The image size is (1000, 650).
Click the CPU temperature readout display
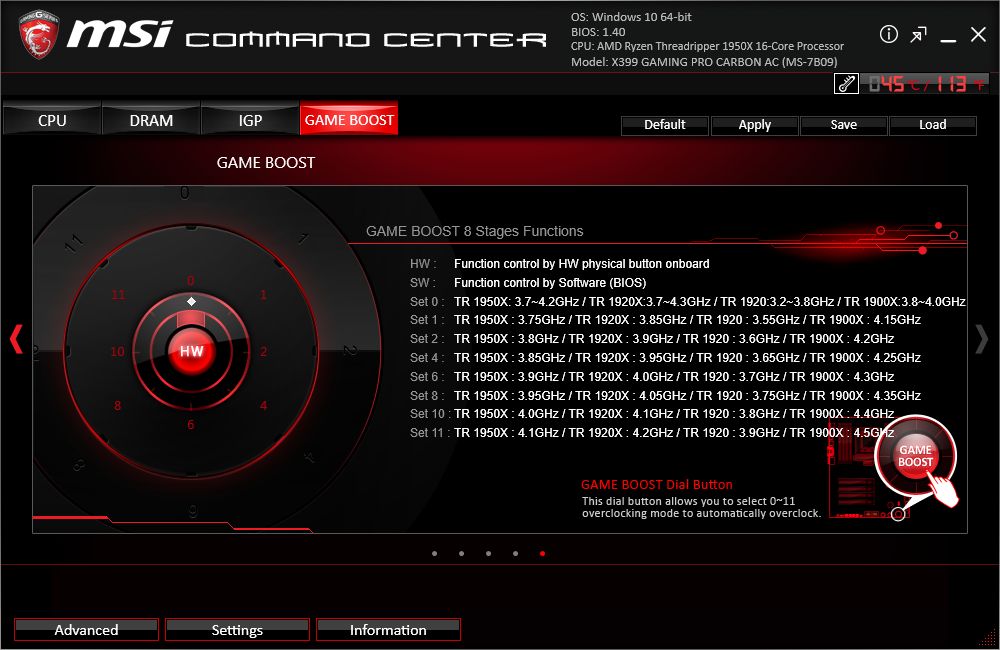925,84
